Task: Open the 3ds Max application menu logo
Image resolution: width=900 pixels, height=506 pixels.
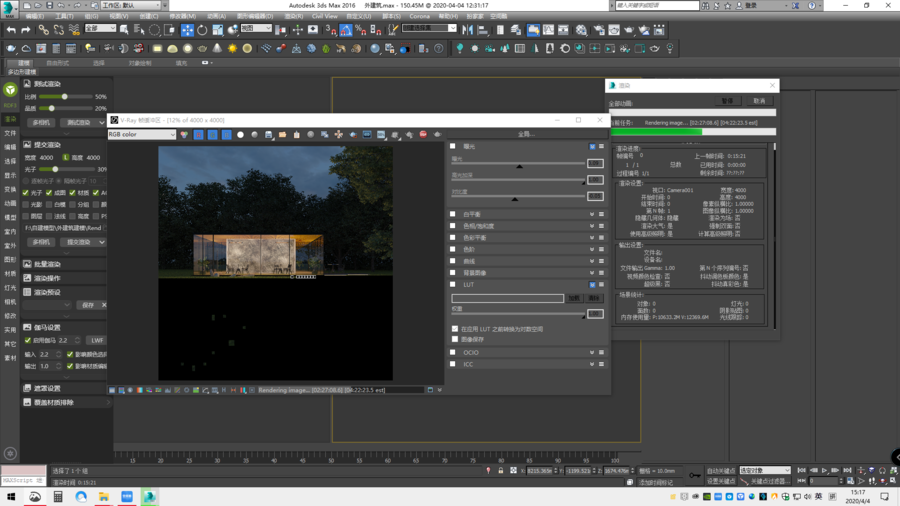Action: click(x=9, y=8)
